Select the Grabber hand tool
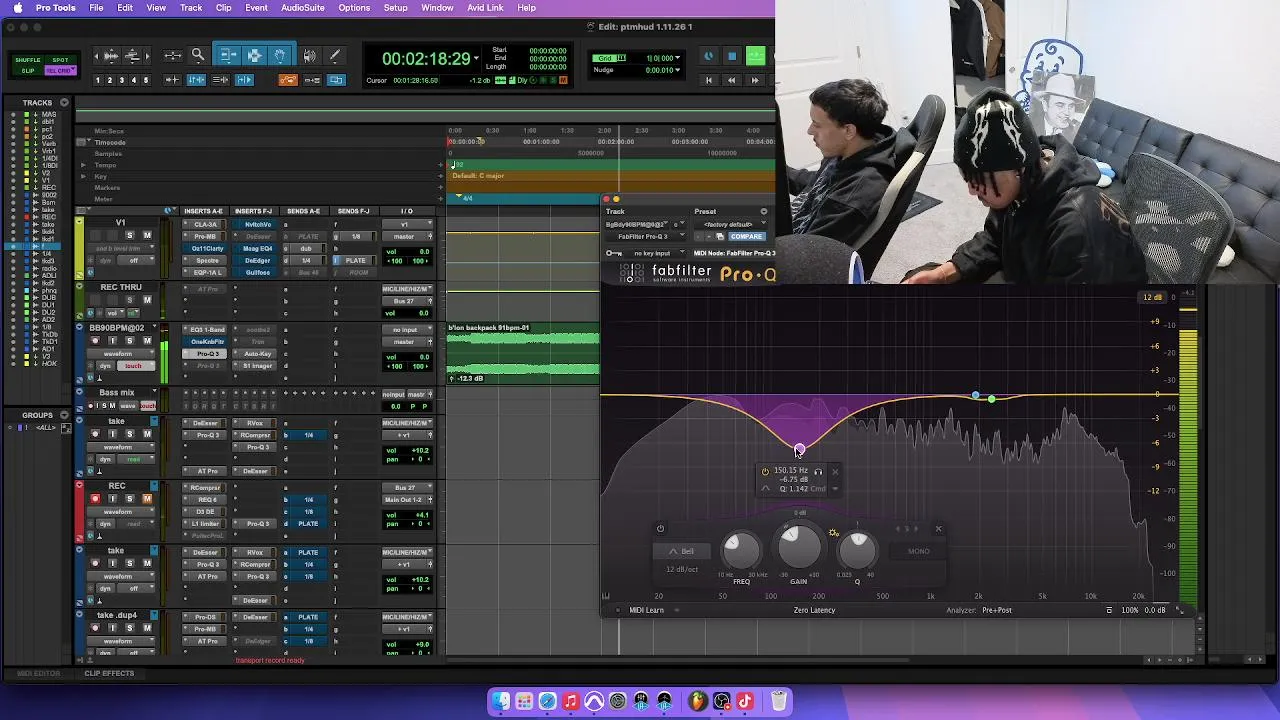1280x720 pixels. click(x=280, y=56)
